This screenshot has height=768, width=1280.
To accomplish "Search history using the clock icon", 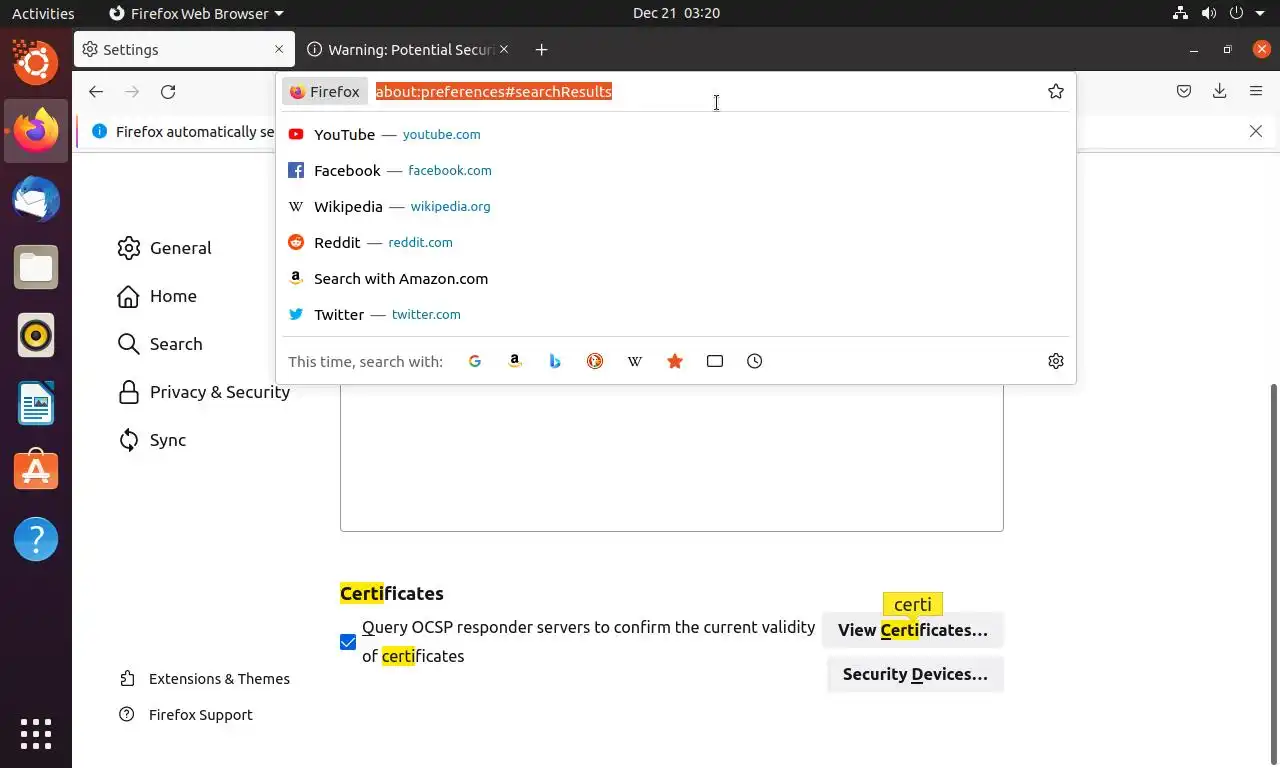I will 755,361.
